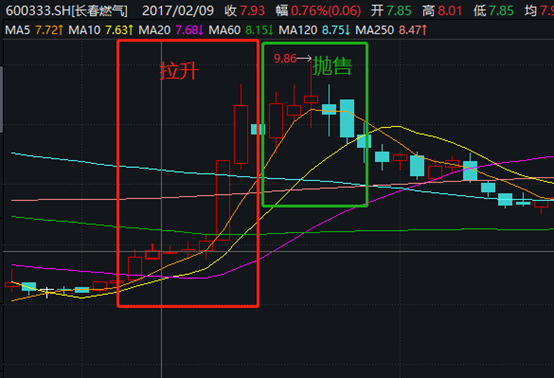
Task: Click the opening price 7.85 value
Action: [399, 11]
